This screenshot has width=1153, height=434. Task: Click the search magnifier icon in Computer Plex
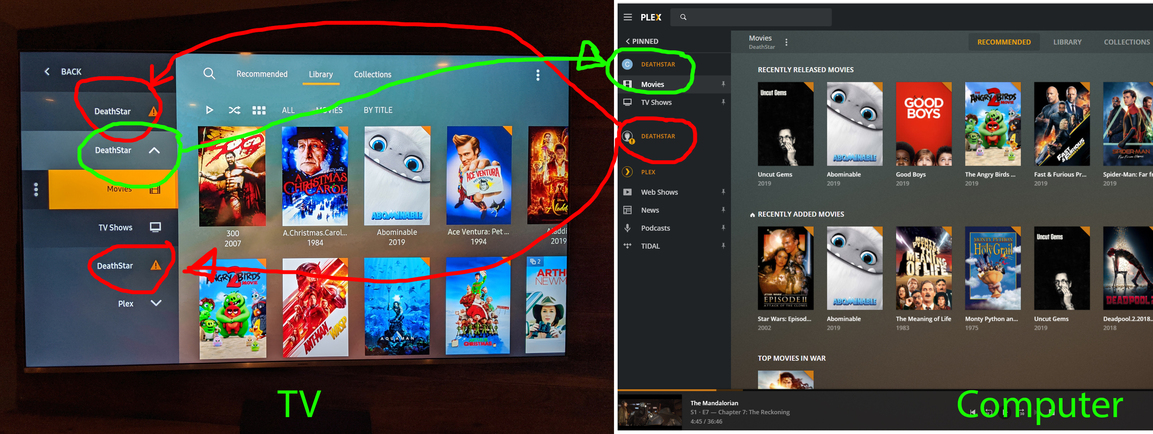pos(683,17)
